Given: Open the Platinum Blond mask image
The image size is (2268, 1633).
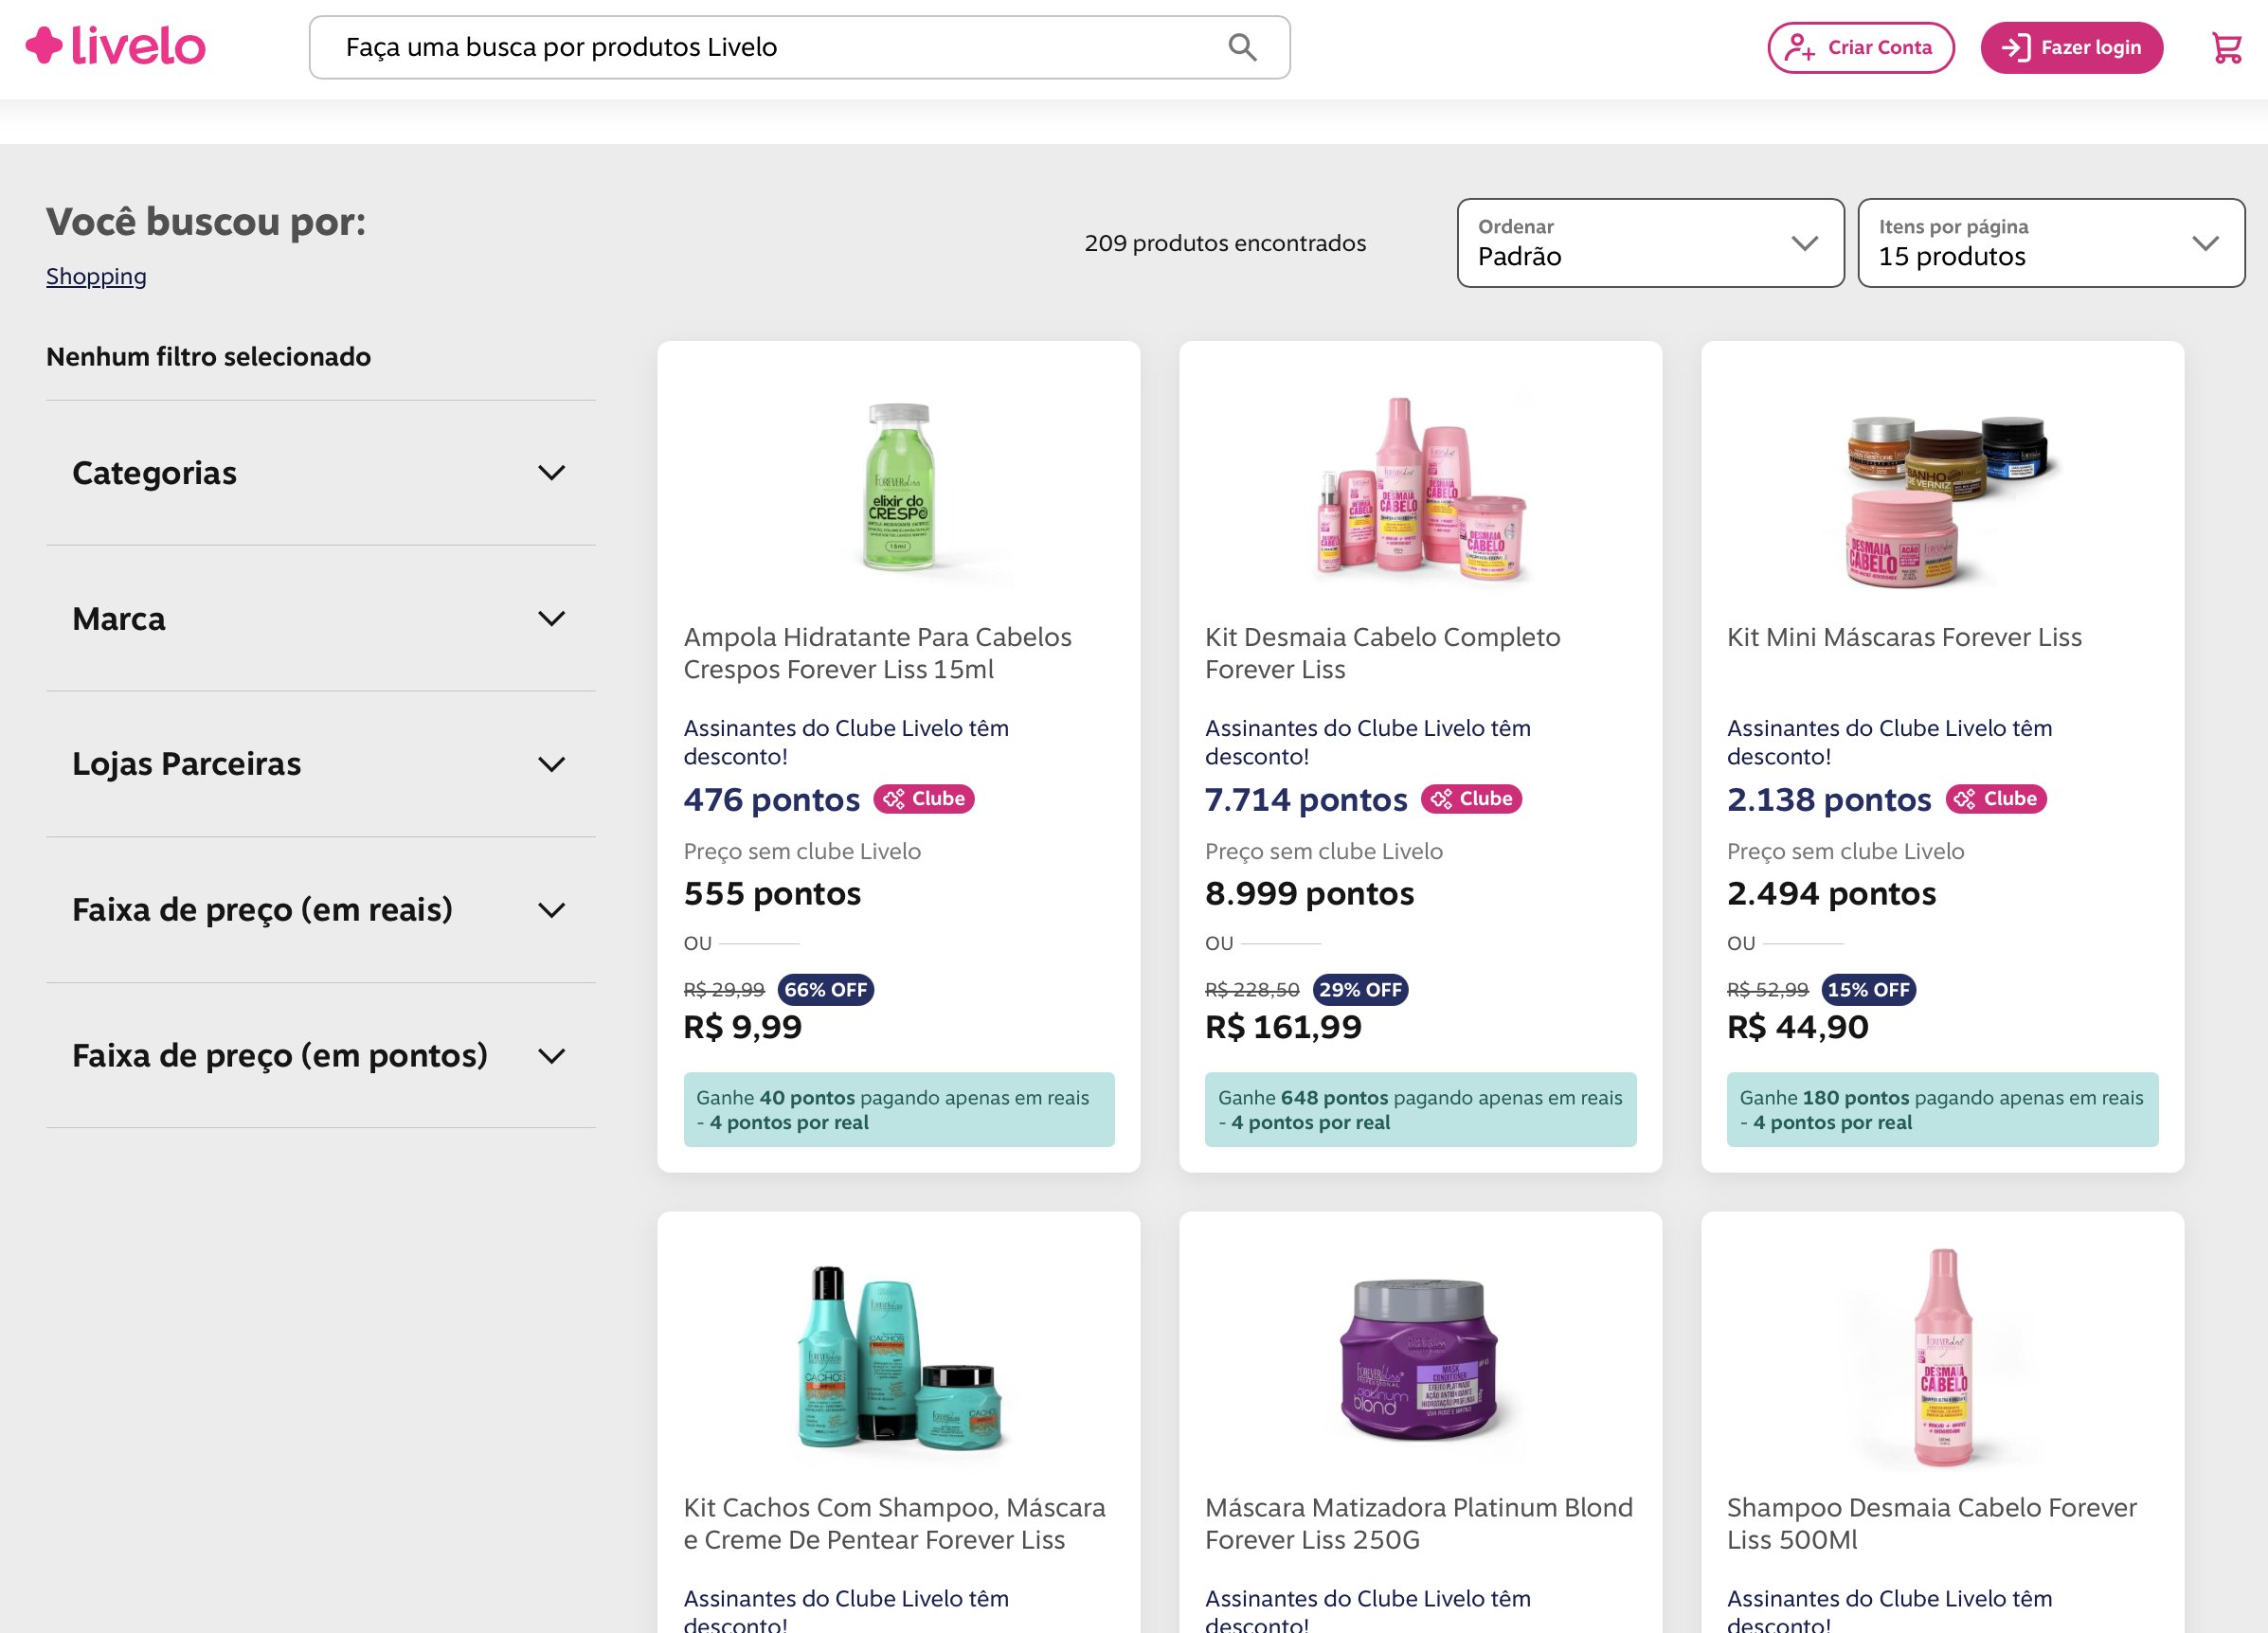Looking at the screenshot, I should [1420, 1358].
